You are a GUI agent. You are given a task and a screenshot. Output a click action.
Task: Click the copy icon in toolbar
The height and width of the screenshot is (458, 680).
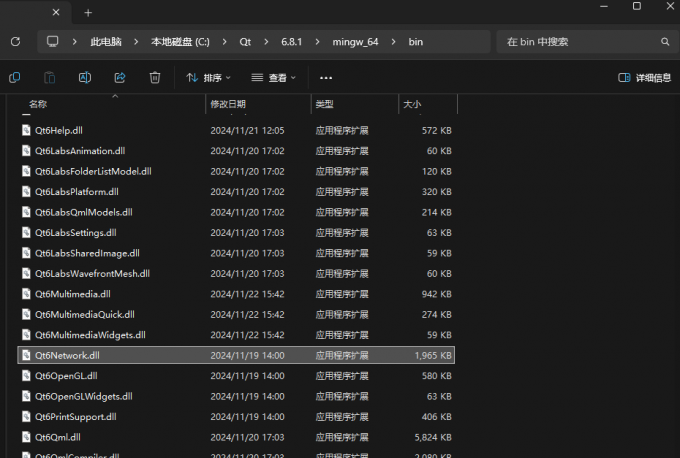[x=15, y=77]
